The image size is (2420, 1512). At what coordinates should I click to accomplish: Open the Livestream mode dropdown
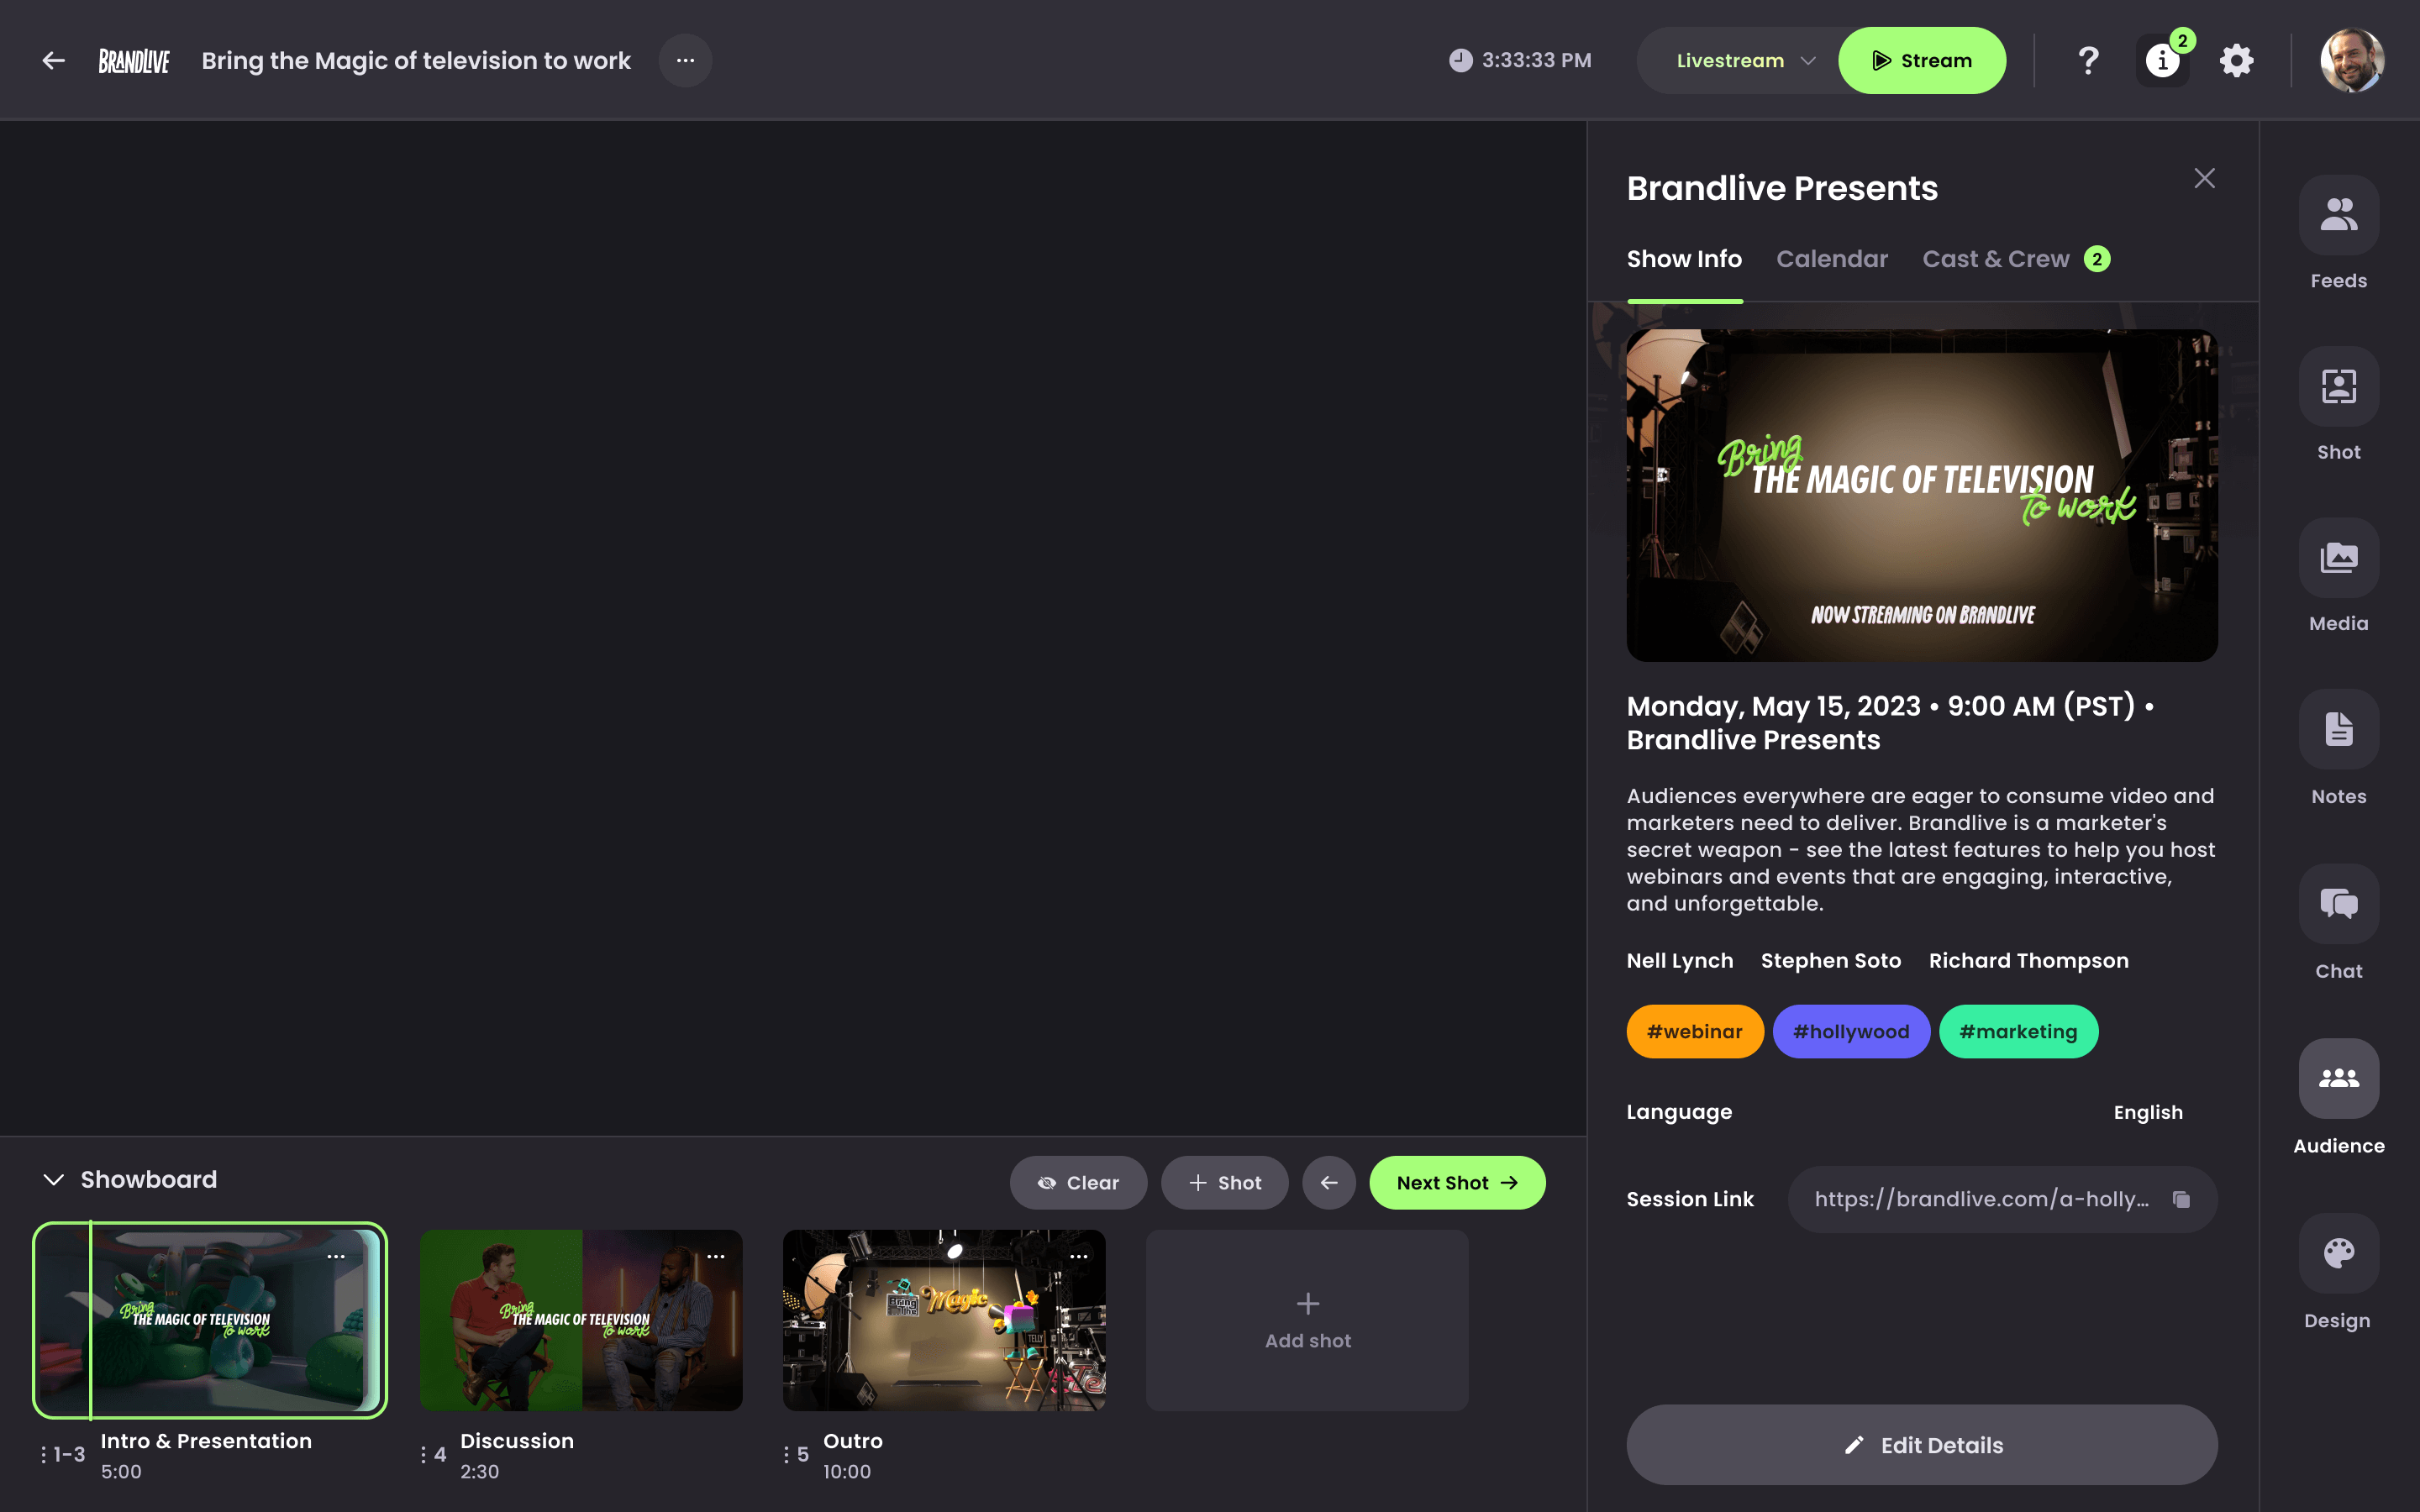tap(1744, 61)
